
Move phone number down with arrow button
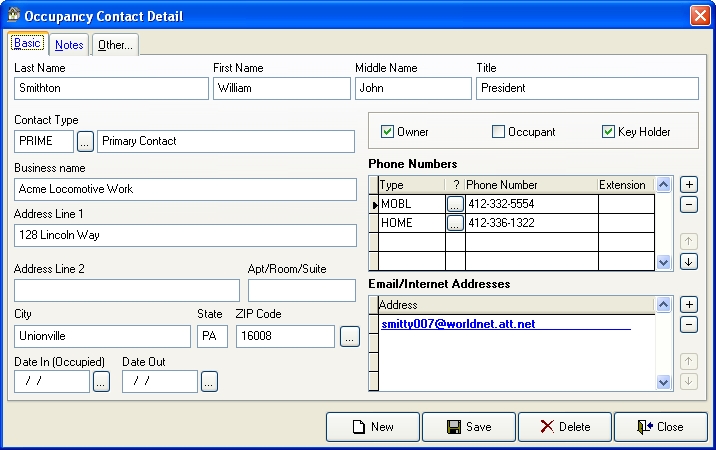[x=688, y=262]
